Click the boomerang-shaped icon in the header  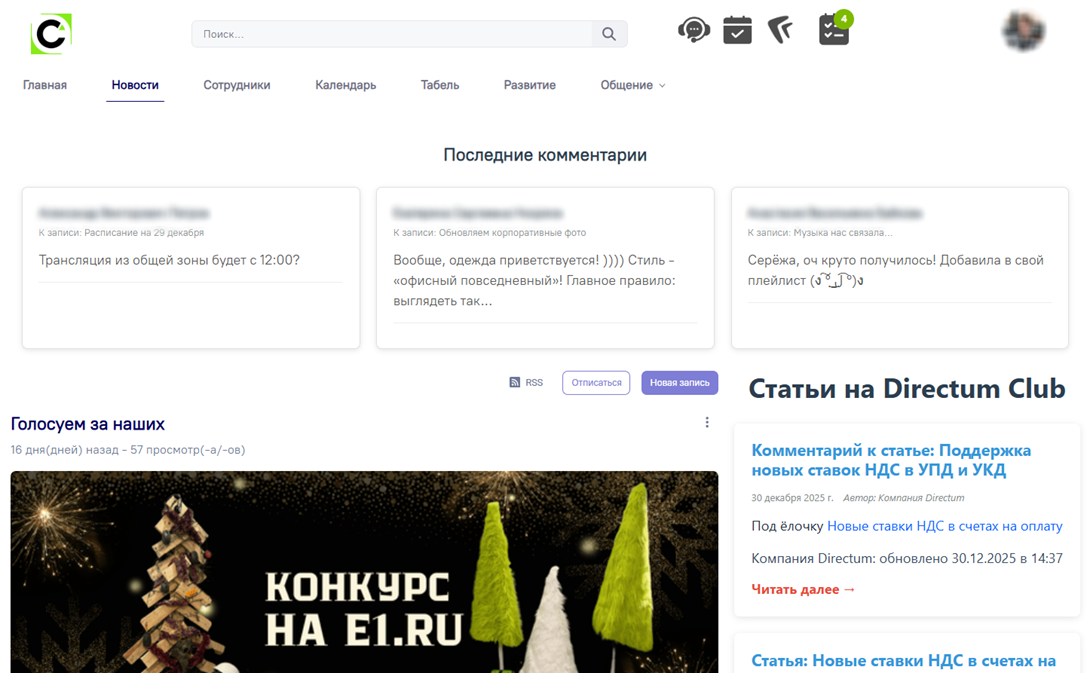(x=780, y=31)
